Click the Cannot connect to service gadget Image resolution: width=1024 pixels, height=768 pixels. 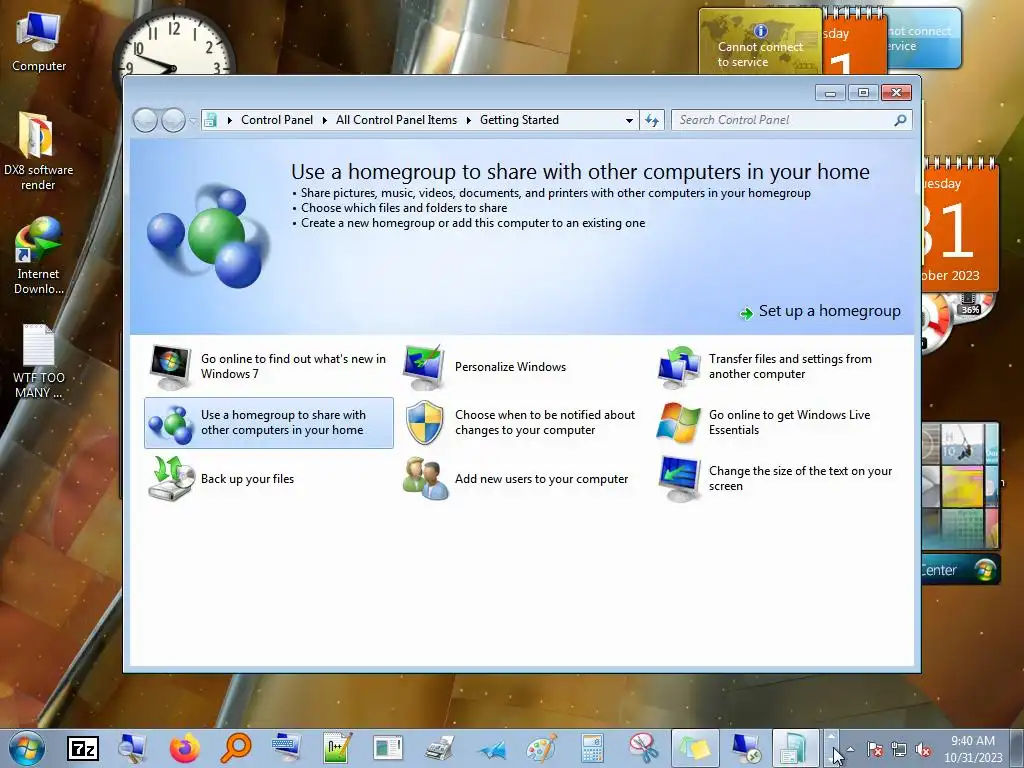click(x=760, y=42)
